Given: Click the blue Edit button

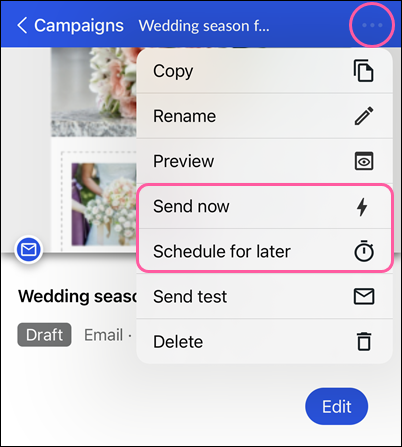Looking at the screenshot, I should point(337,406).
